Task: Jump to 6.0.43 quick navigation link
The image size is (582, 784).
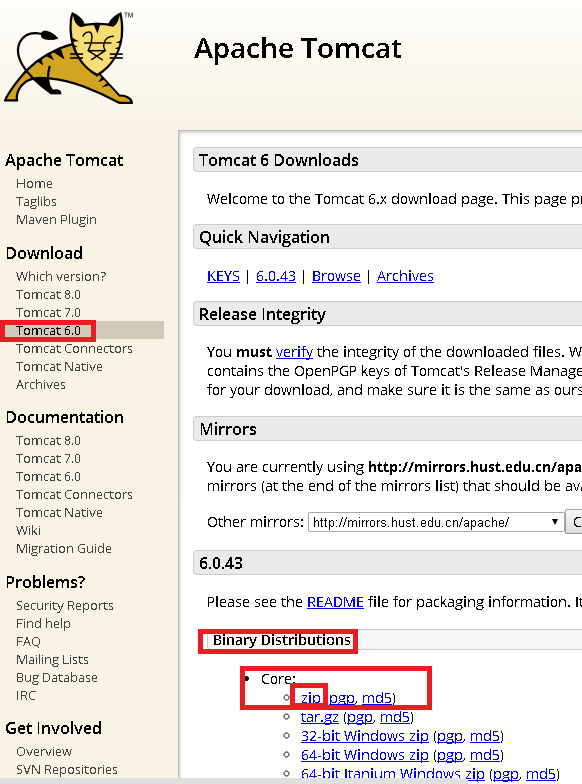Action: pos(276,276)
